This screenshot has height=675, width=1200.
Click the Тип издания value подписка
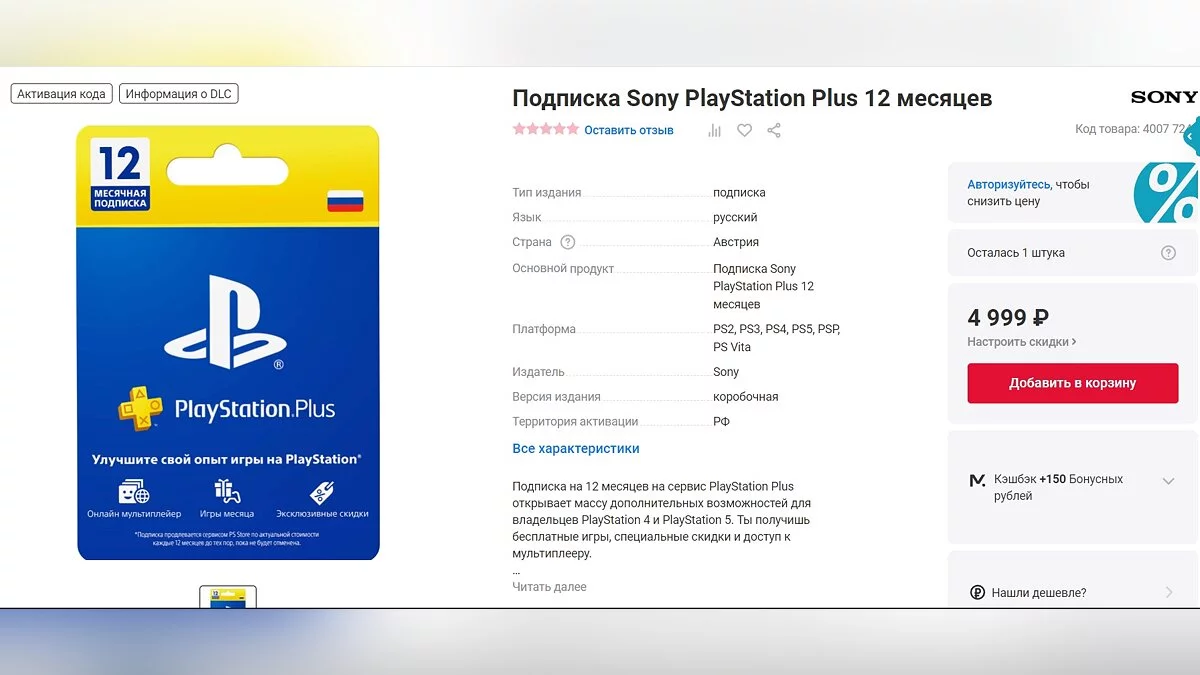click(739, 193)
